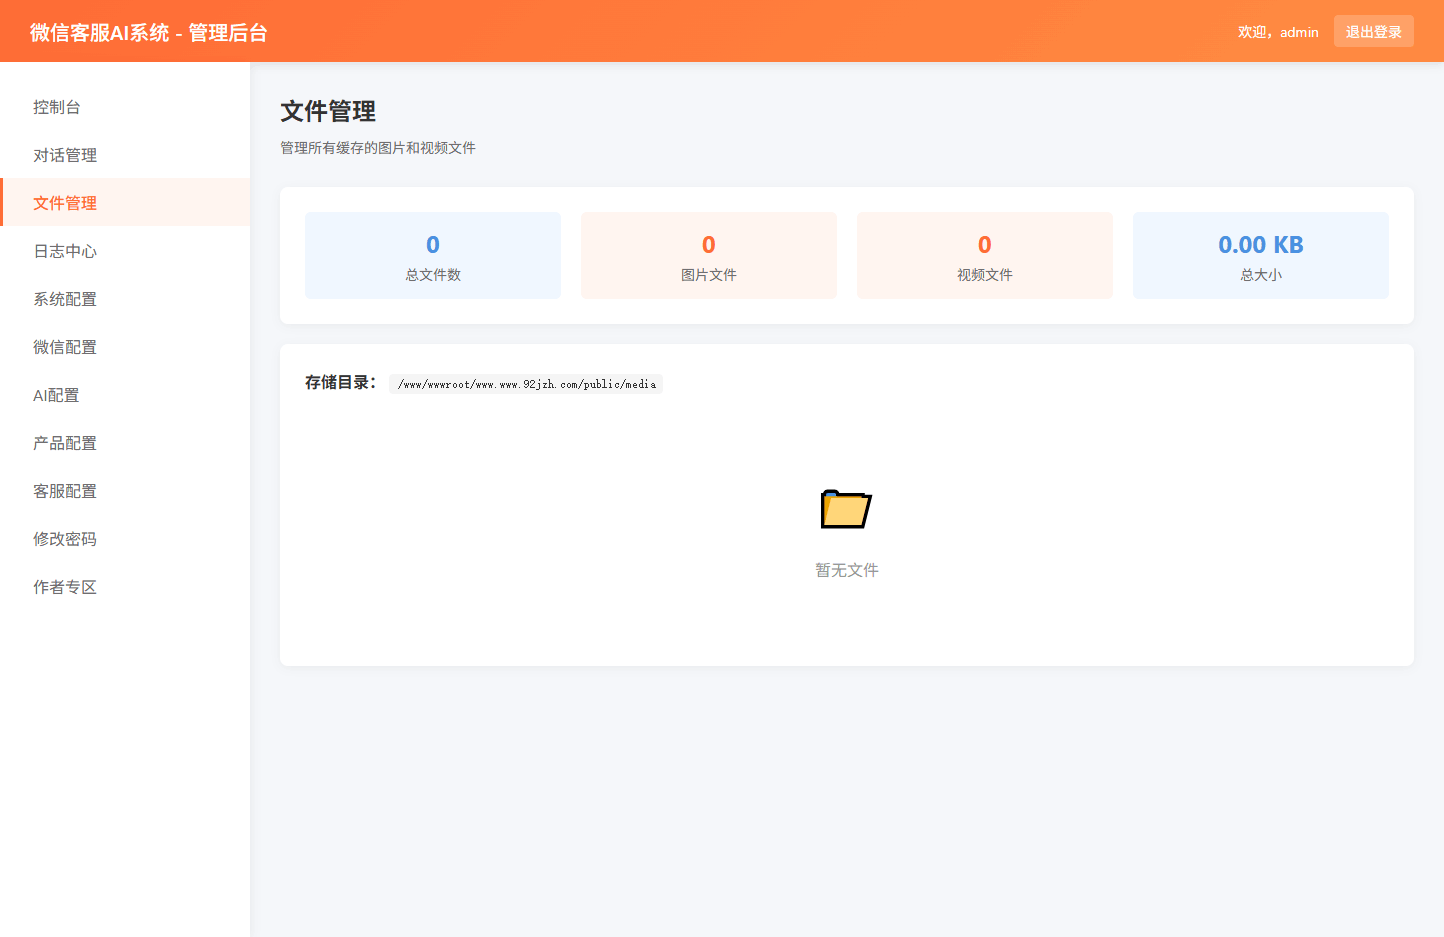Click the 欢迎，admin greeting text

click(1277, 31)
